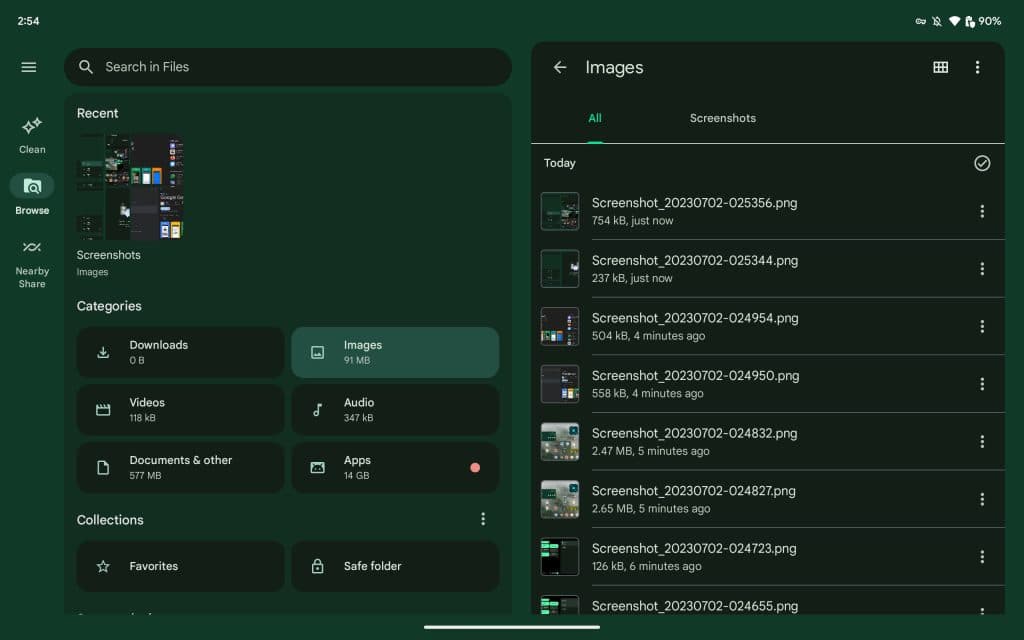Open options for Screenshot_20230702-025356.png
The height and width of the screenshot is (640, 1024).
[x=981, y=211]
